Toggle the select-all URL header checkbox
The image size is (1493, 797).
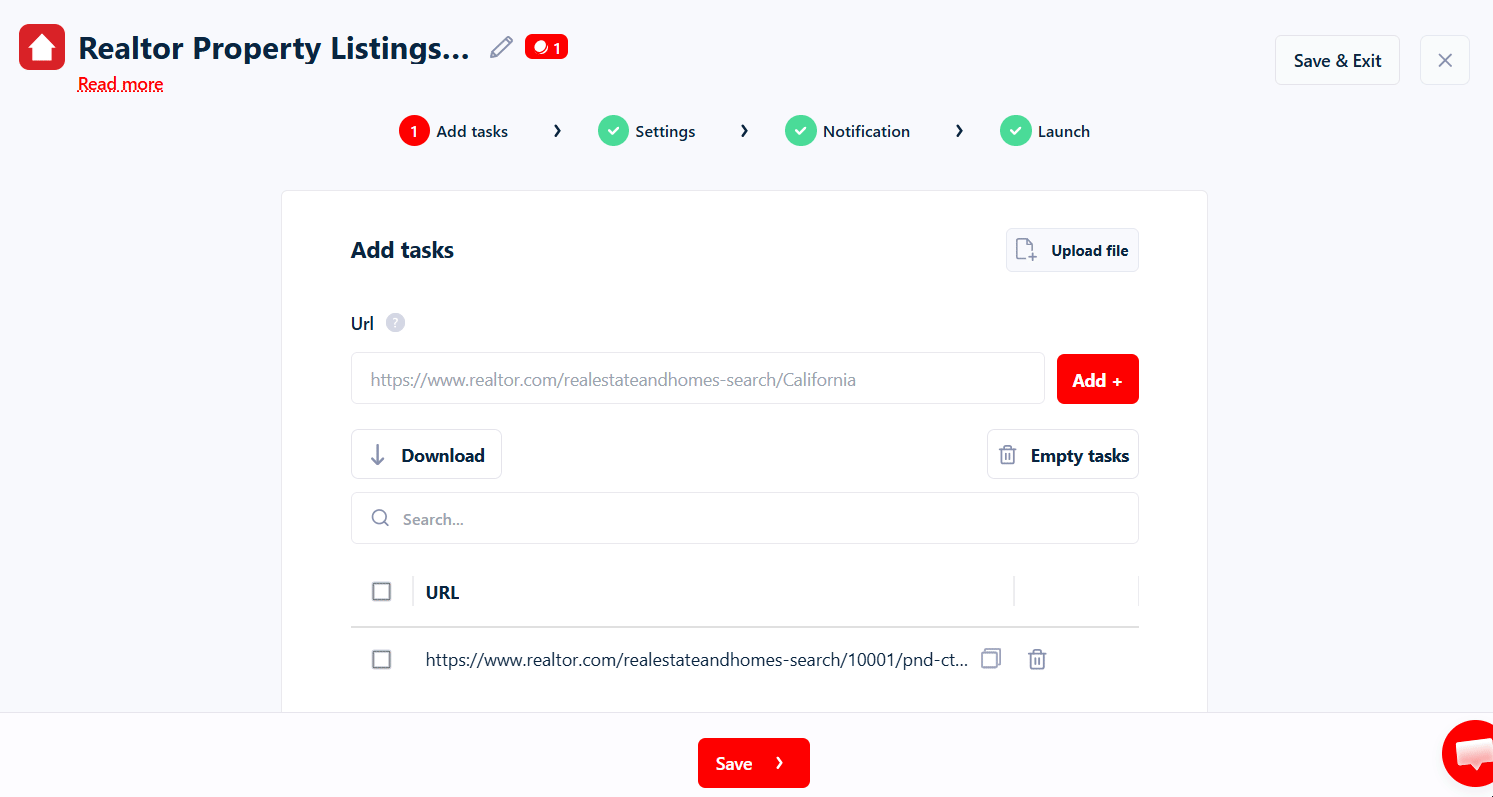click(381, 592)
